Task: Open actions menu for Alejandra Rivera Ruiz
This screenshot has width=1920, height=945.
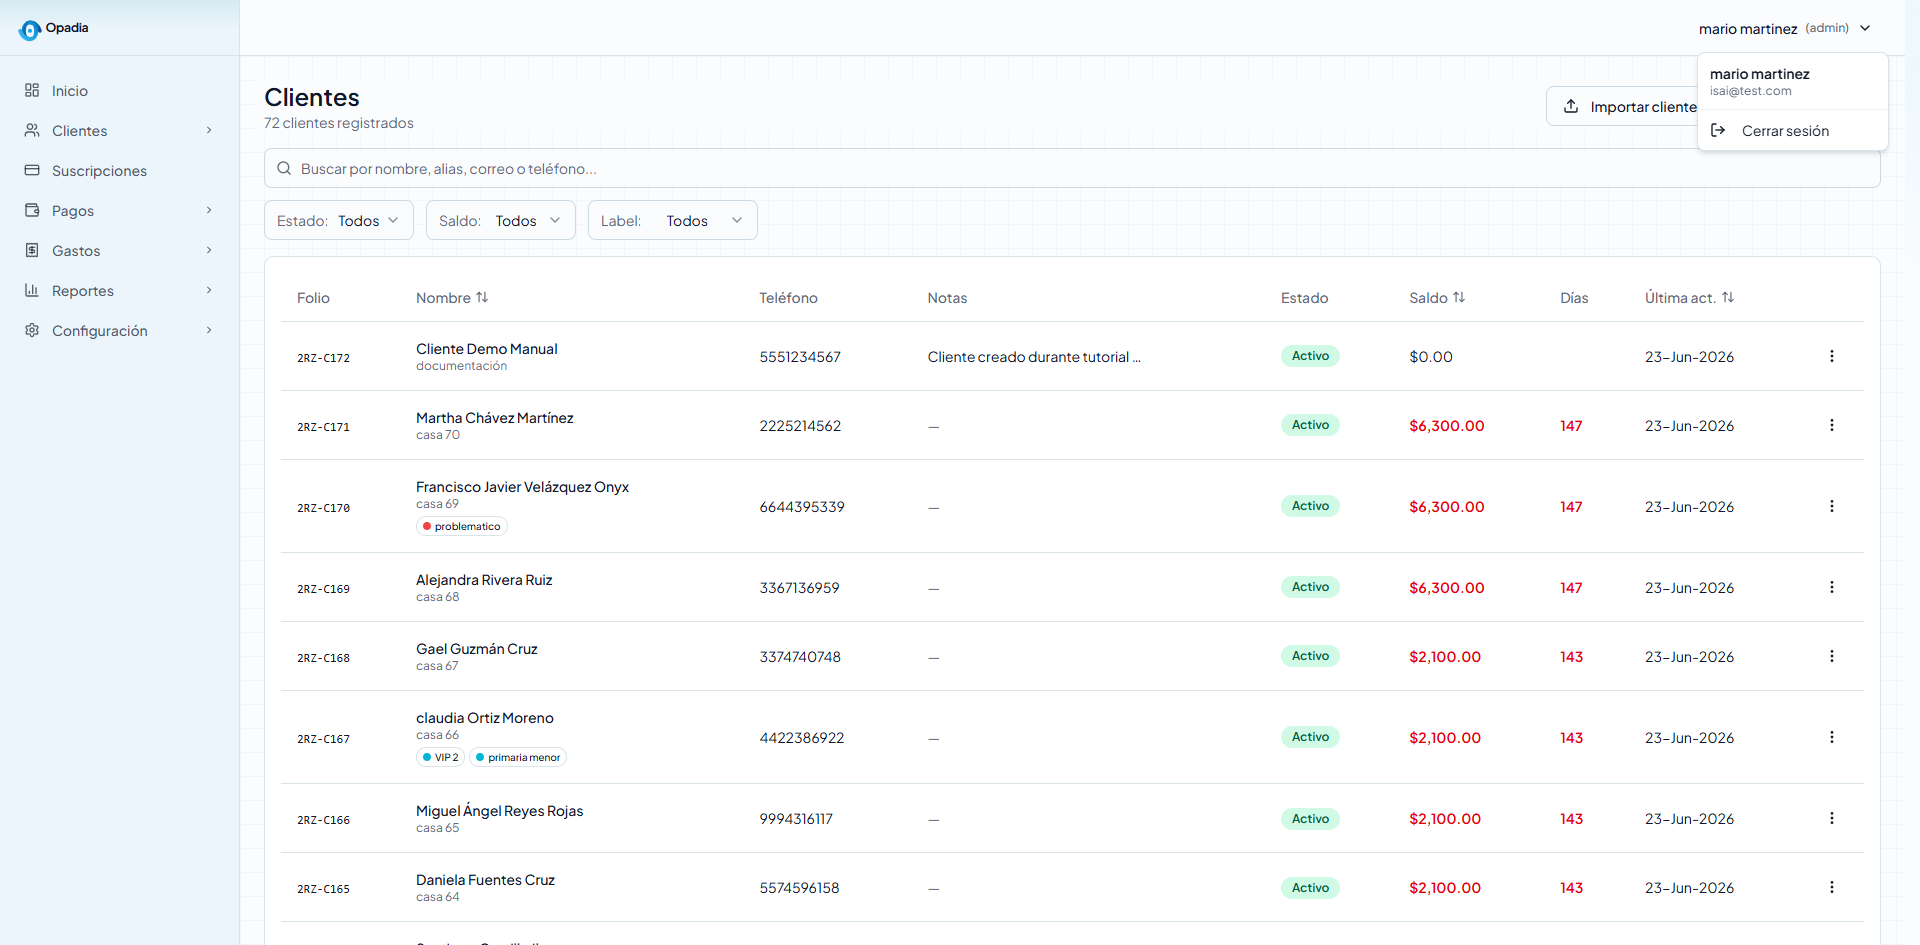Action: pos(1832,587)
